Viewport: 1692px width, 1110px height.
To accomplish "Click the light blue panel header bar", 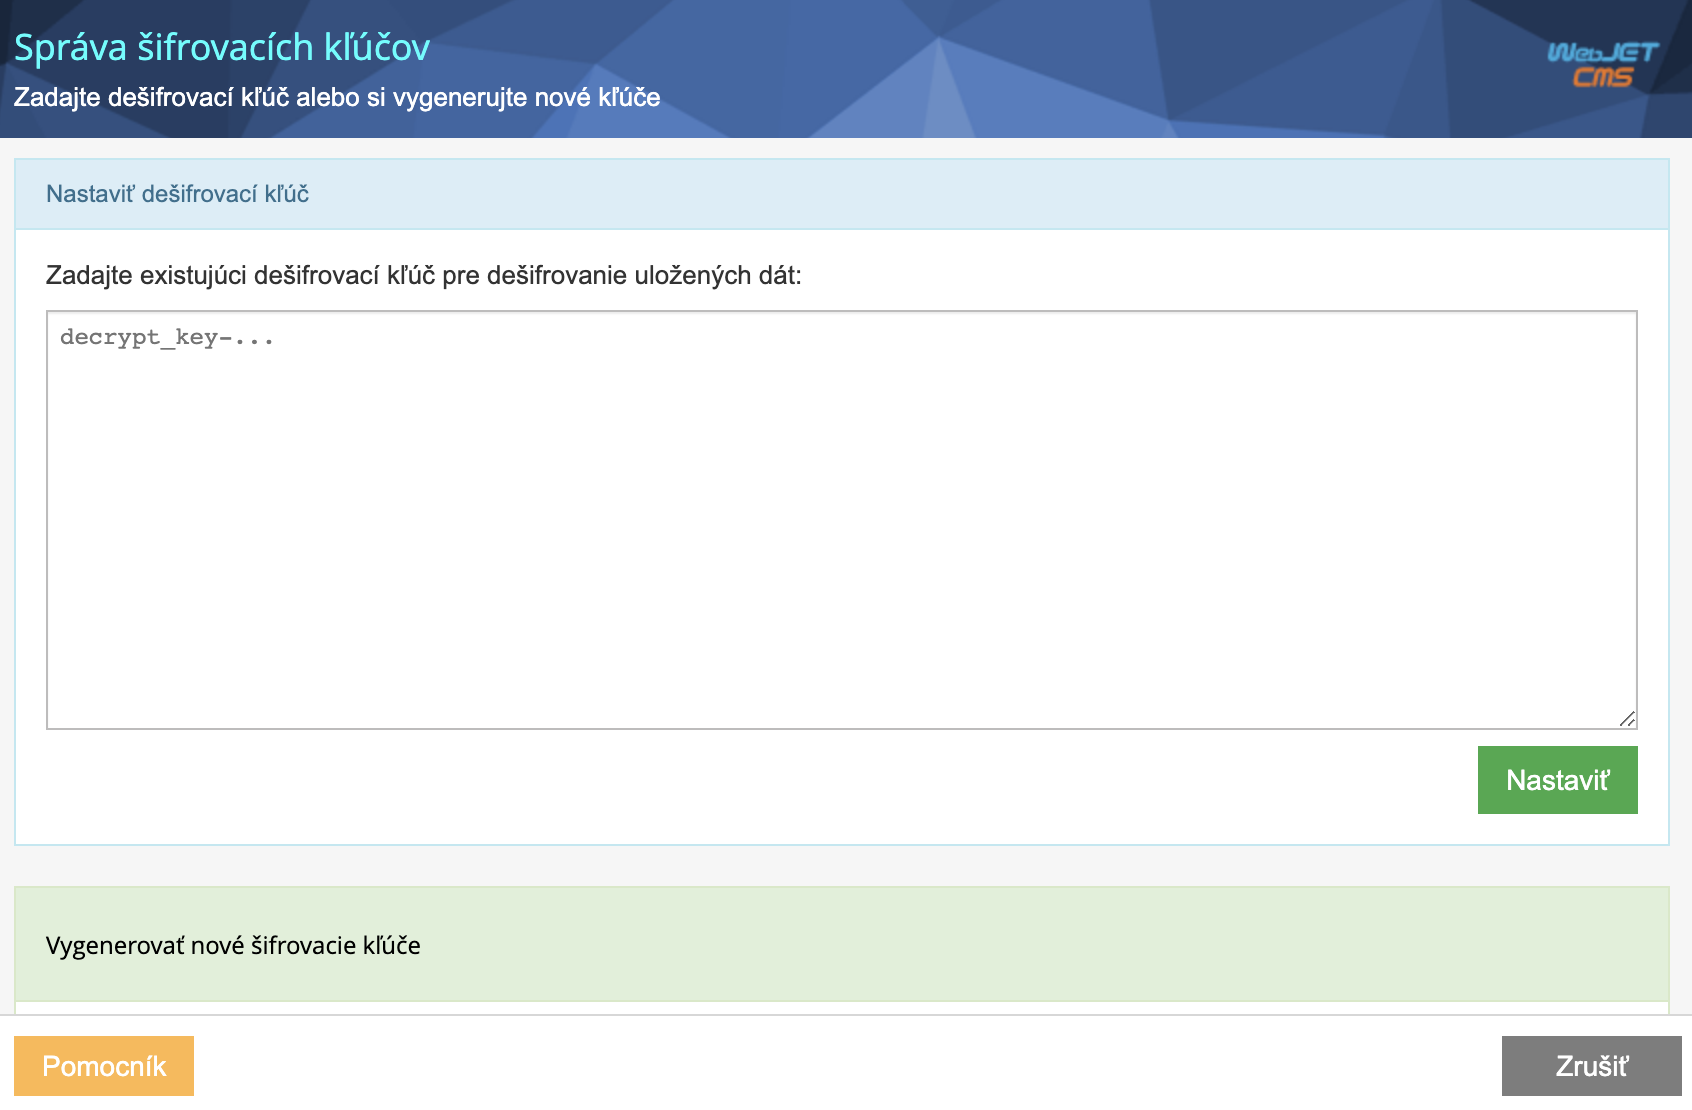I will [x=846, y=193].
